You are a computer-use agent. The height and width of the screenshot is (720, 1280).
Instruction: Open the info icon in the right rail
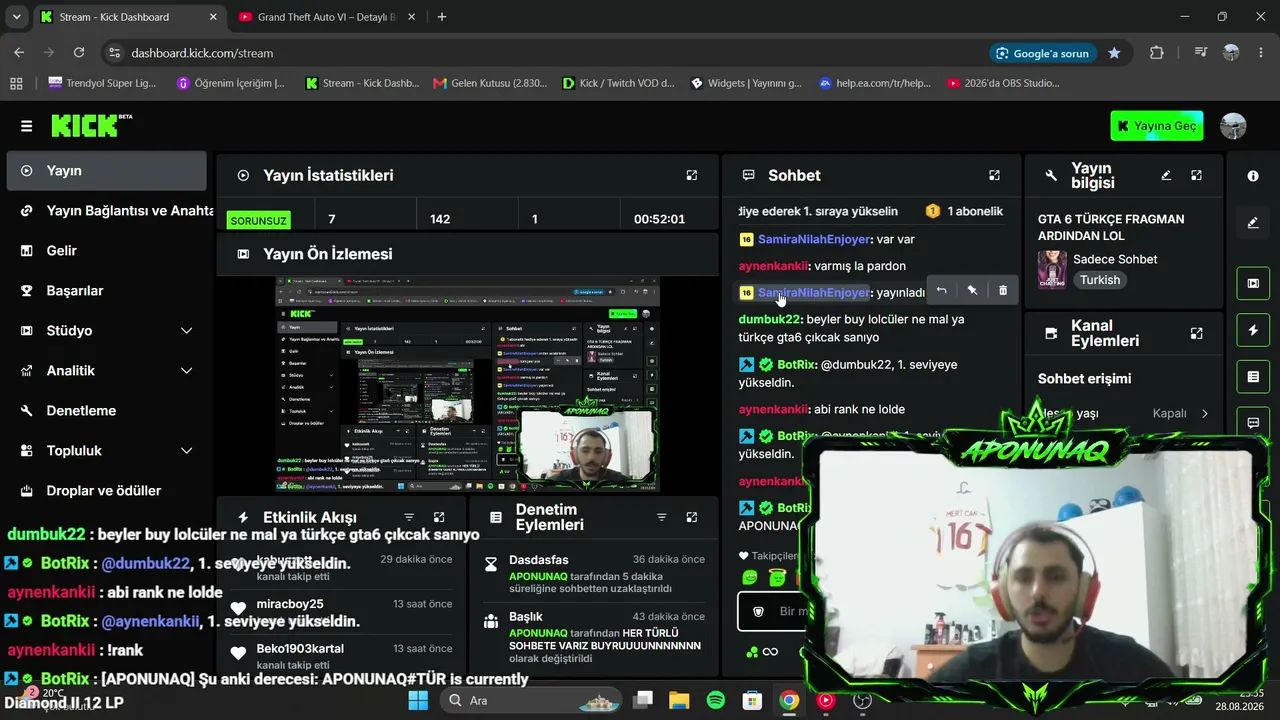1253,176
